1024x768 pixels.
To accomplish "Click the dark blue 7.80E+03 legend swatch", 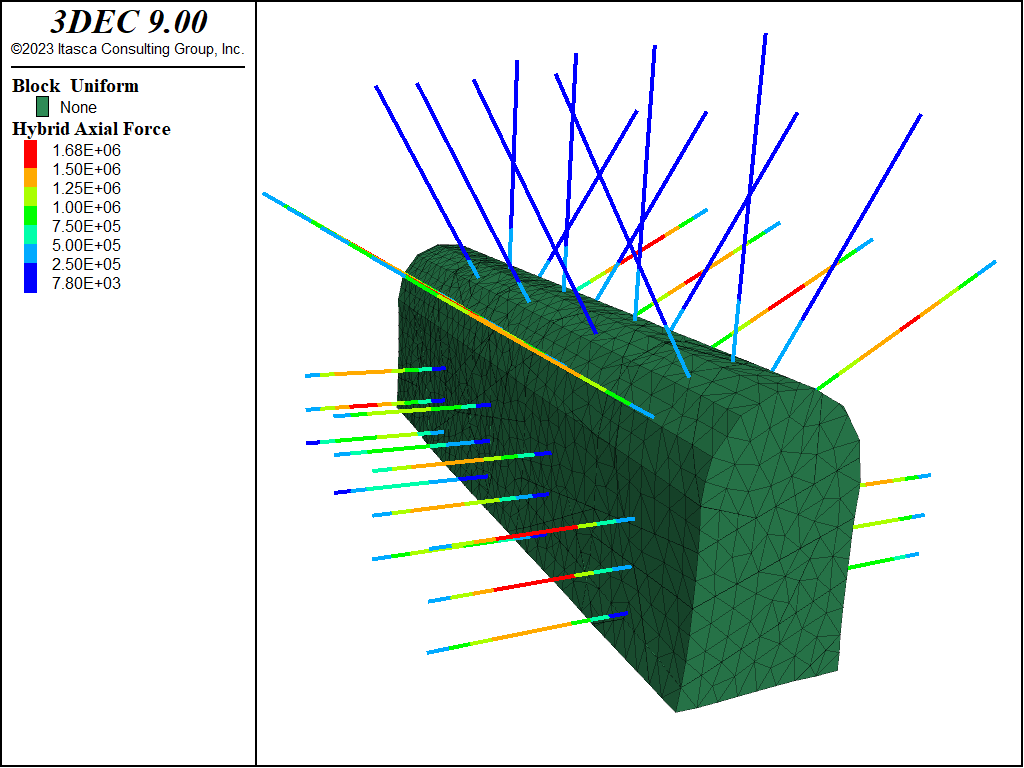I will [31, 283].
